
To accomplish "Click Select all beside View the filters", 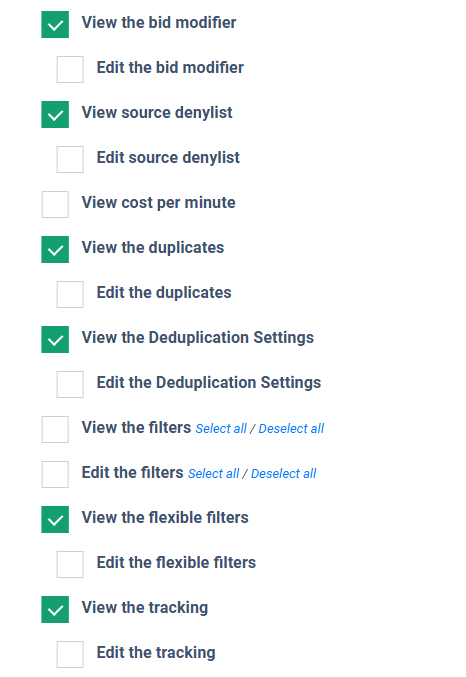I will [x=221, y=429].
